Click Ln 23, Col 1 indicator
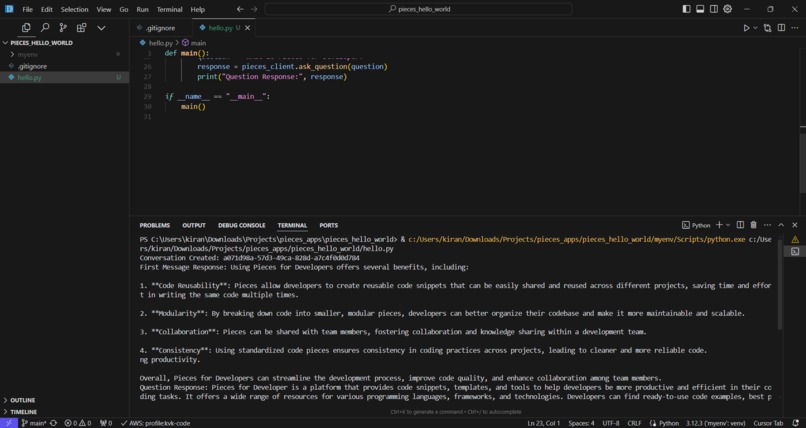 (544, 423)
